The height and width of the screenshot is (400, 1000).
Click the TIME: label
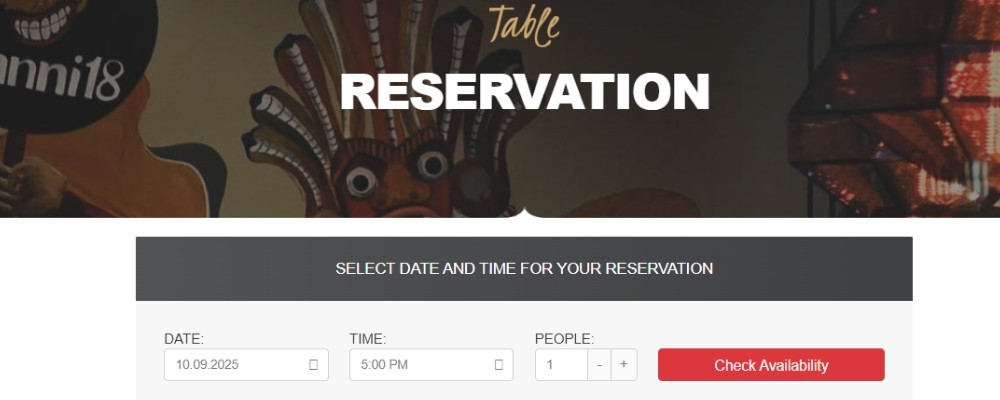tap(368, 339)
